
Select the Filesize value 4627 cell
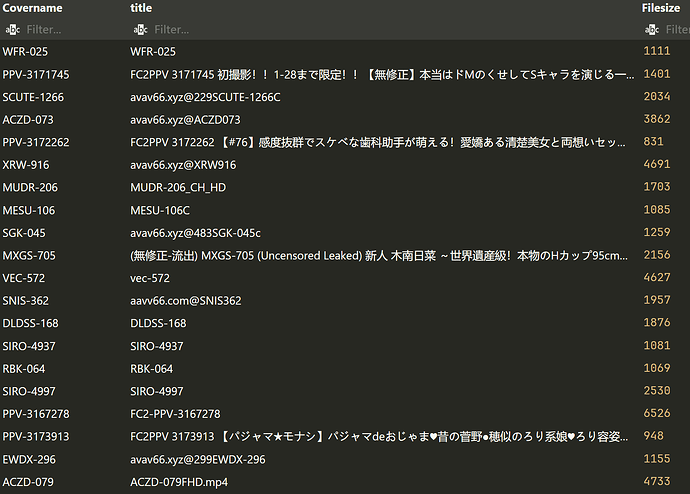(x=657, y=278)
